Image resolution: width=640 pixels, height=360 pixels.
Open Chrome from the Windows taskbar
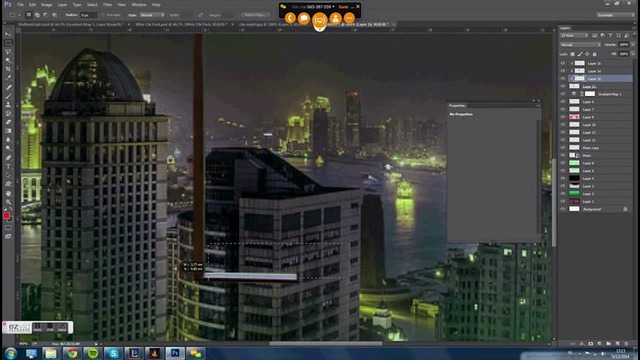tap(72, 353)
